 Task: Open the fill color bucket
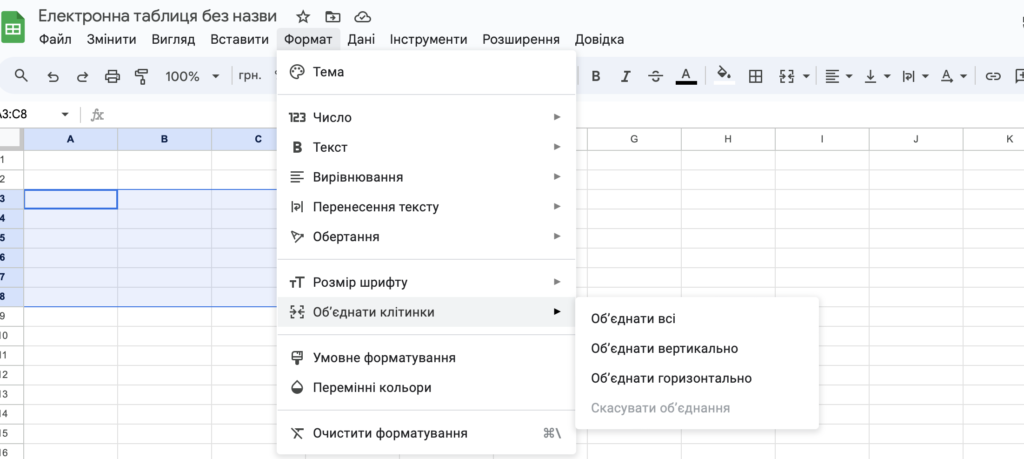click(724, 75)
